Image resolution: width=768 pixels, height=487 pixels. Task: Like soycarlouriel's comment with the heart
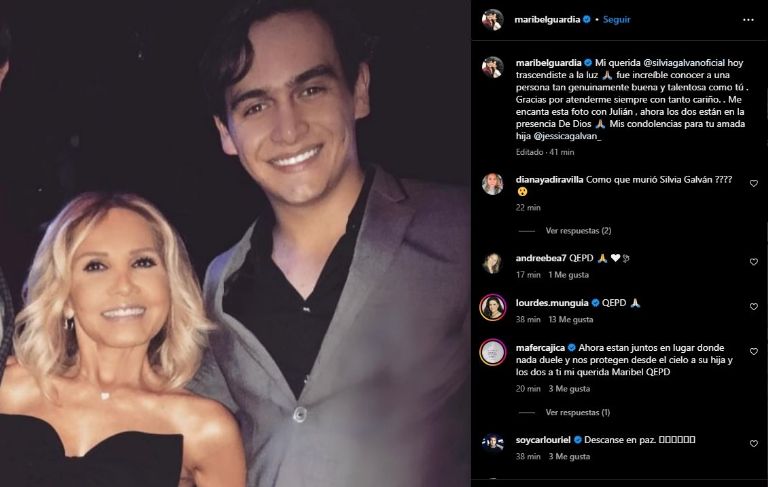point(752,443)
